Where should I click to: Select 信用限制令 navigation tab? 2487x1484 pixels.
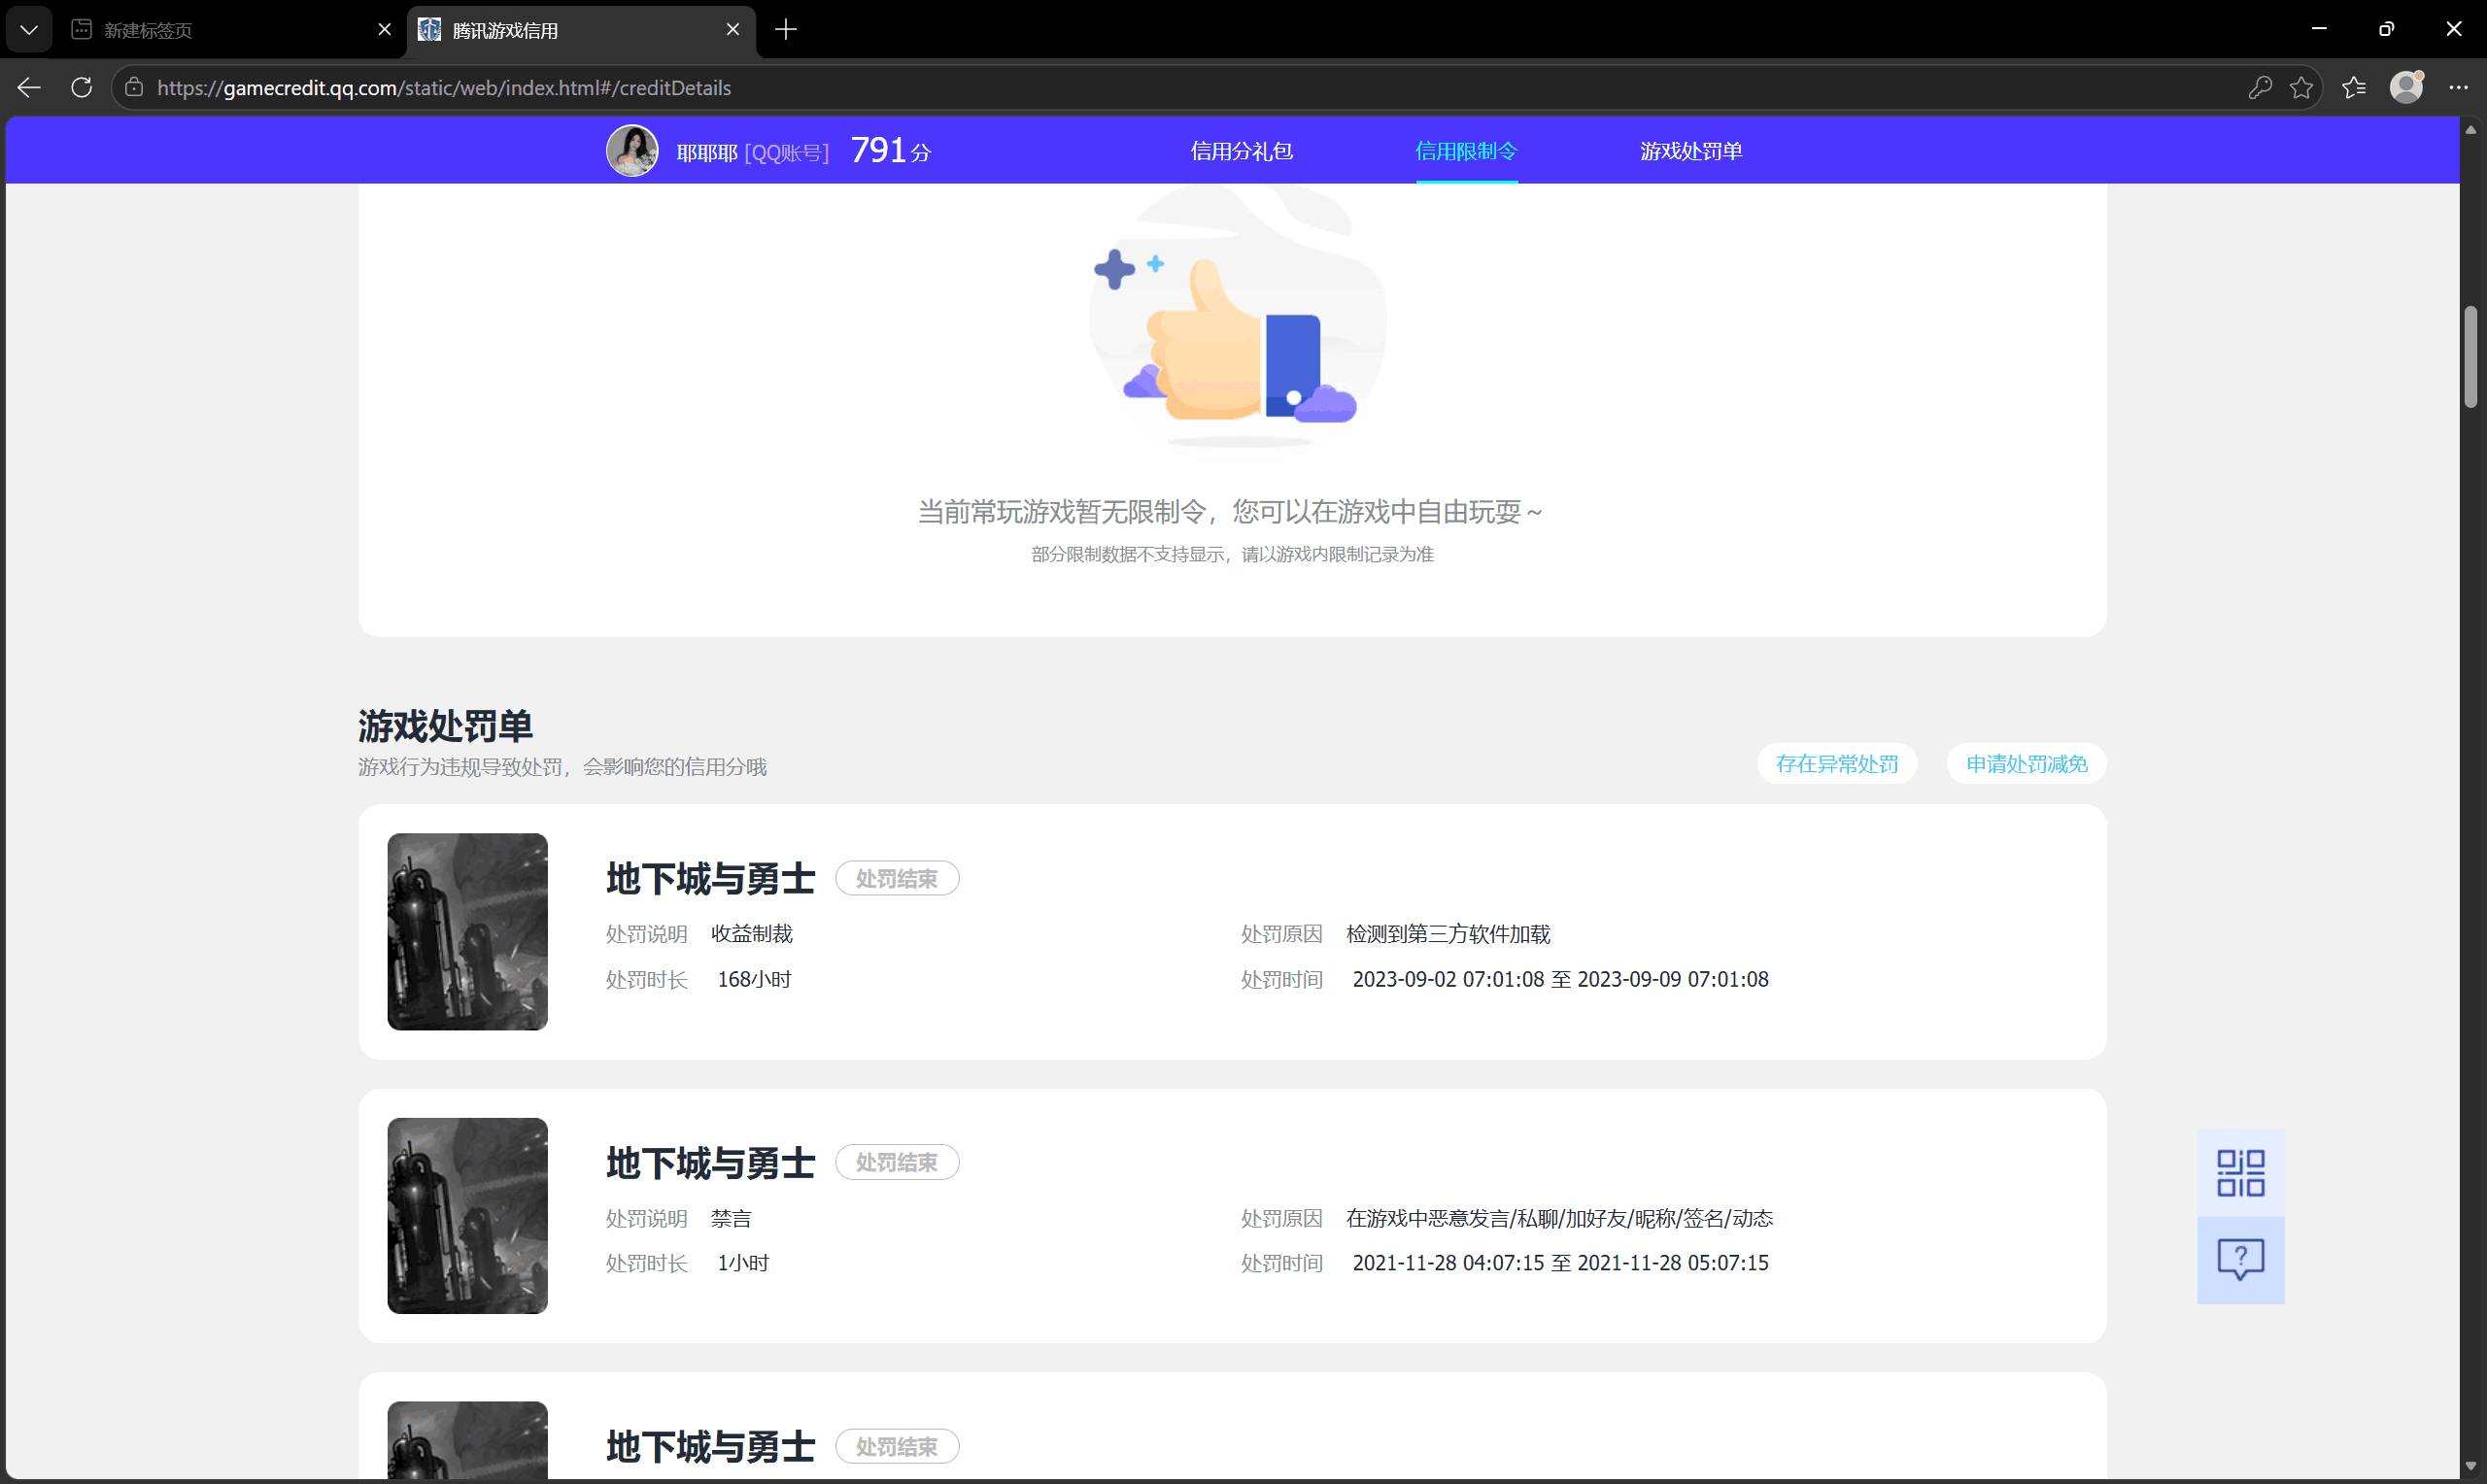(1466, 151)
